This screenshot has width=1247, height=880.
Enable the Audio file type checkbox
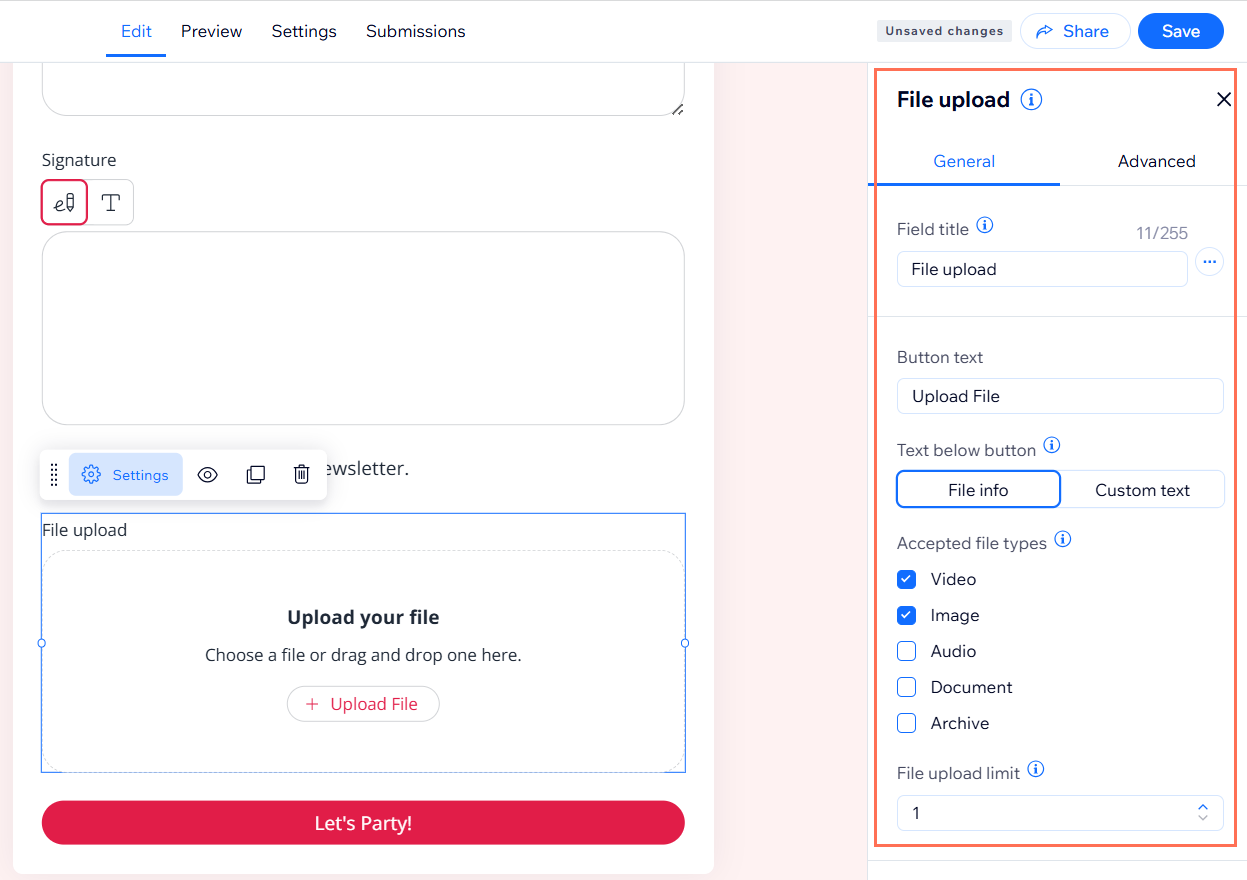coord(907,651)
